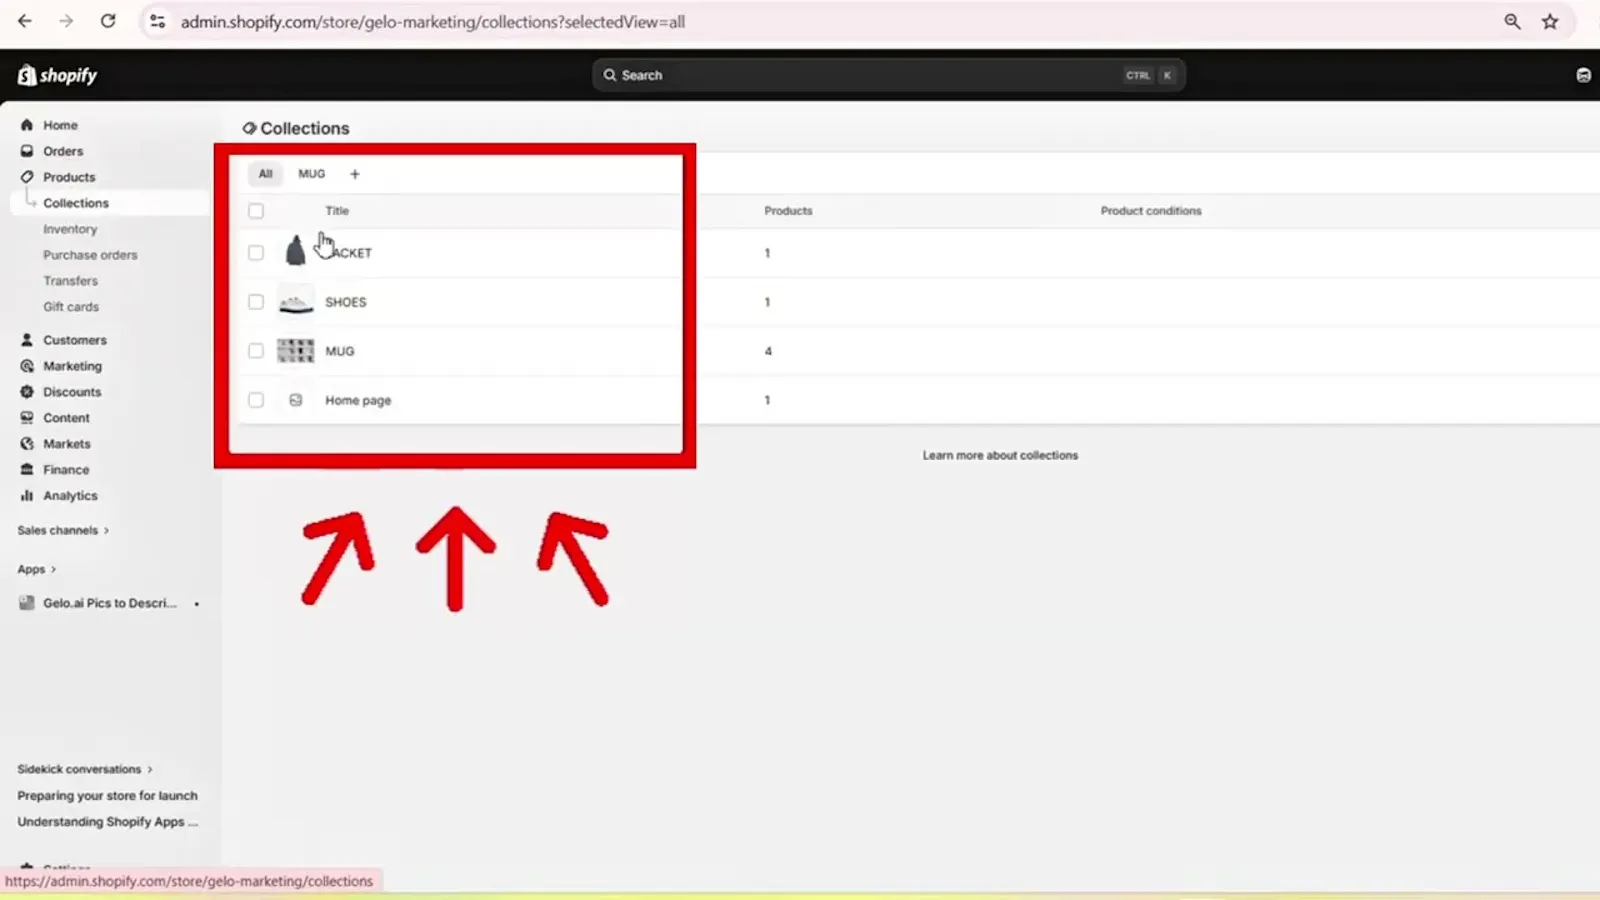Open Gift cards in sidebar
The image size is (1600, 900).
coord(71,307)
